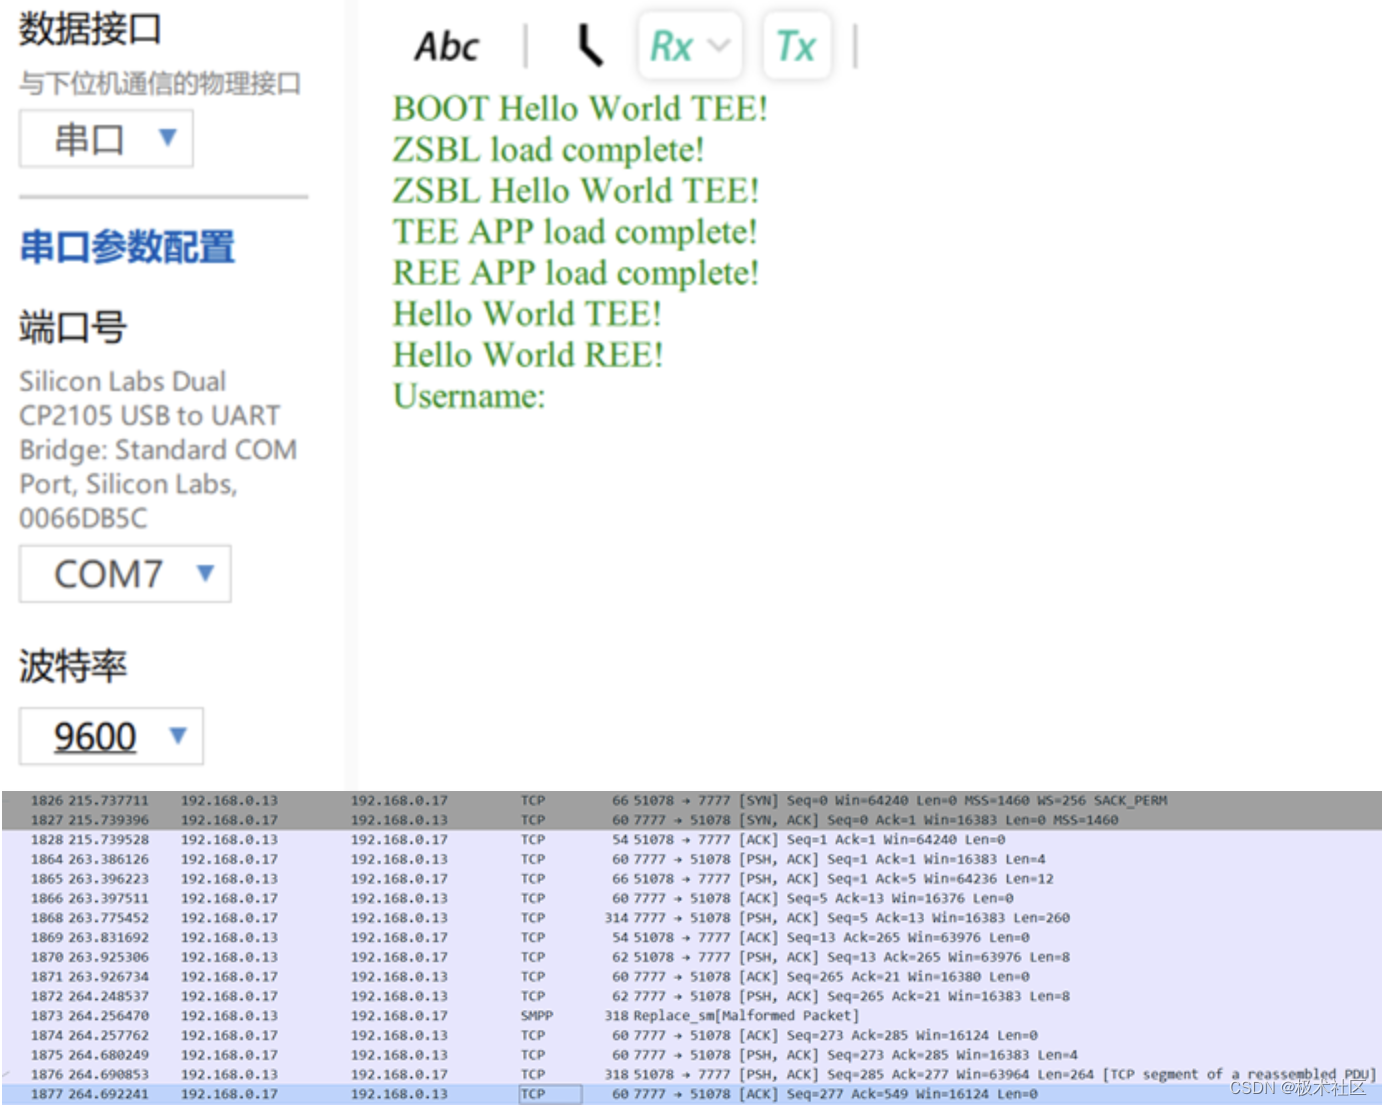Click the 'Username:' prompt line

(469, 396)
